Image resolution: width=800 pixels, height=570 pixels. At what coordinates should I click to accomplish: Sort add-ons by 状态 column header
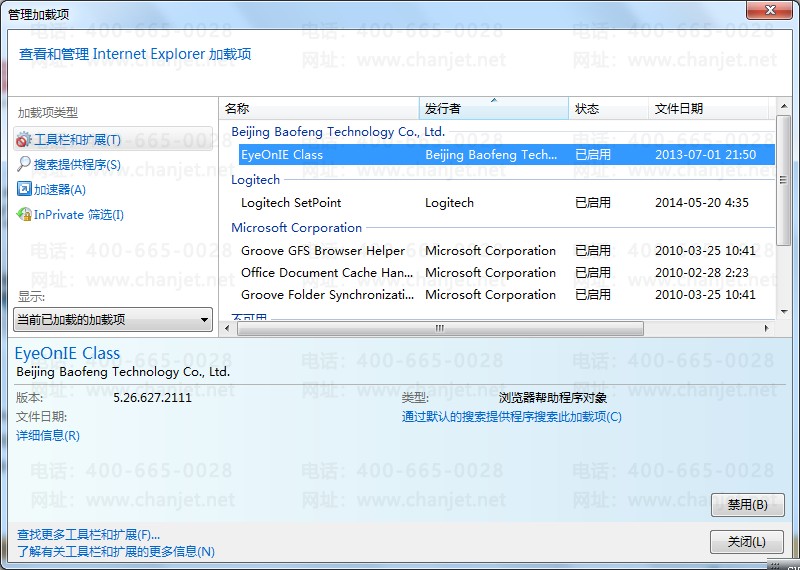tap(607, 108)
